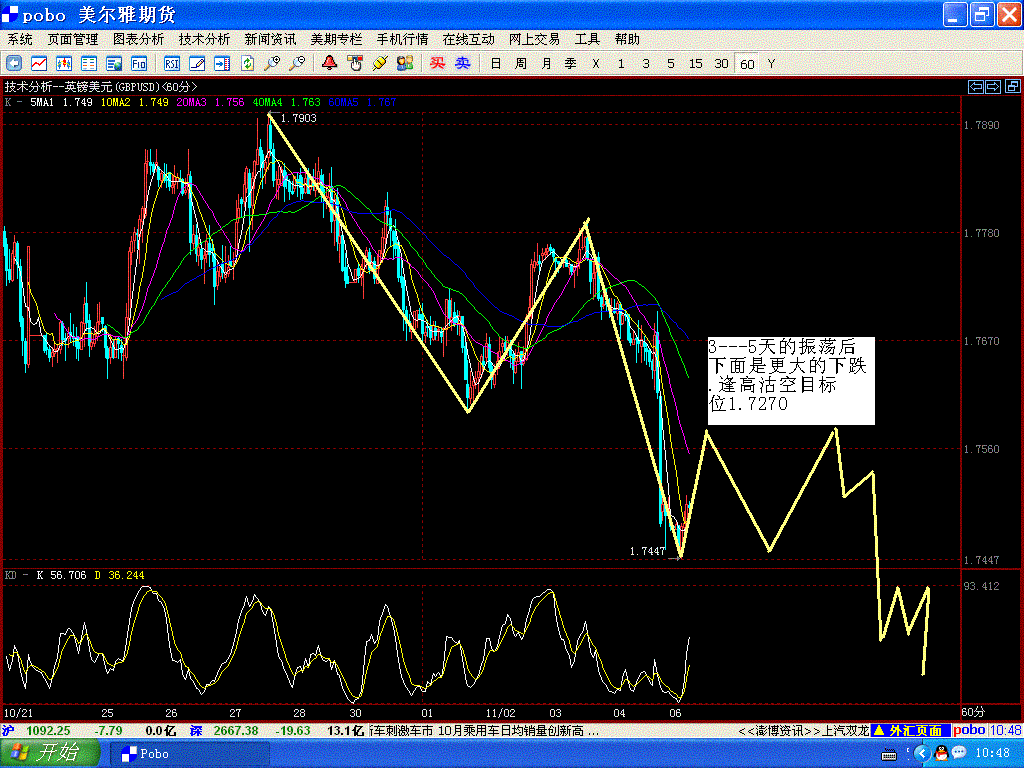1024x768 pixels.
Task: Switch to the 60-minute period
Action: coord(747,64)
